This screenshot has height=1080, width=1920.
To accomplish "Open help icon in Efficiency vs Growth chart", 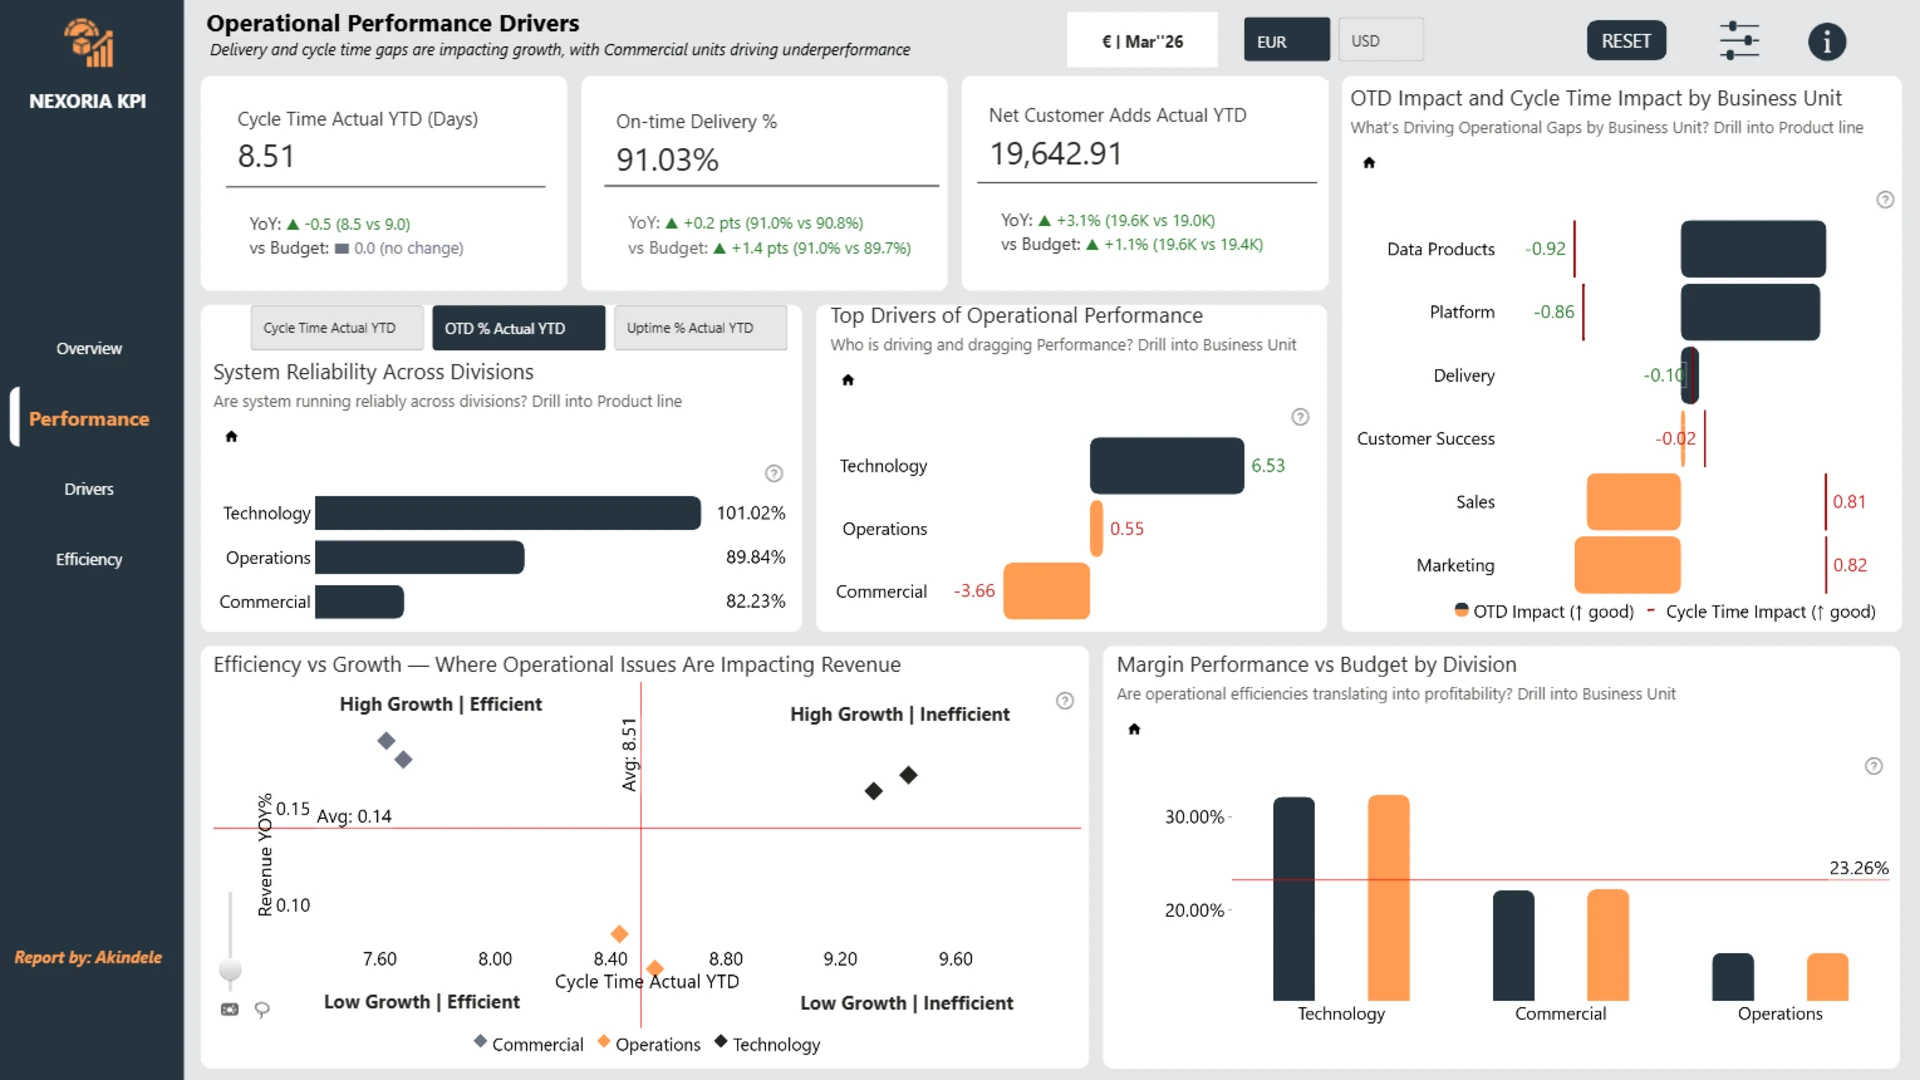I will pyautogui.click(x=1064, y=701).
